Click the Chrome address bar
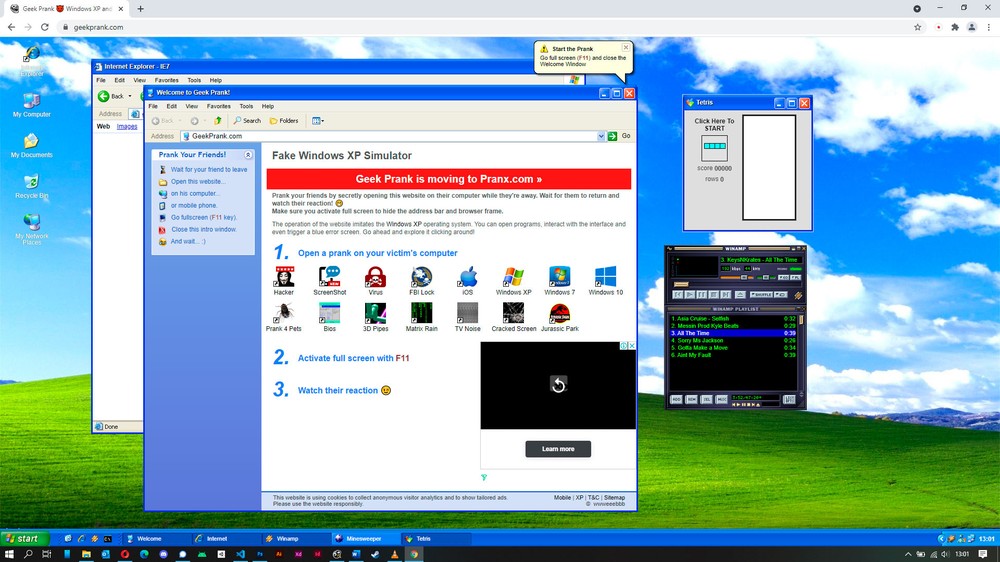 (x=485, y=27)
